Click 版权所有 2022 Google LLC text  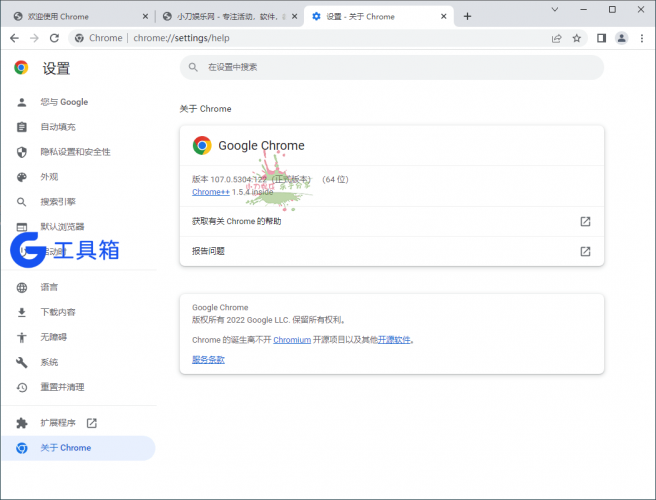tap(269, 320)
